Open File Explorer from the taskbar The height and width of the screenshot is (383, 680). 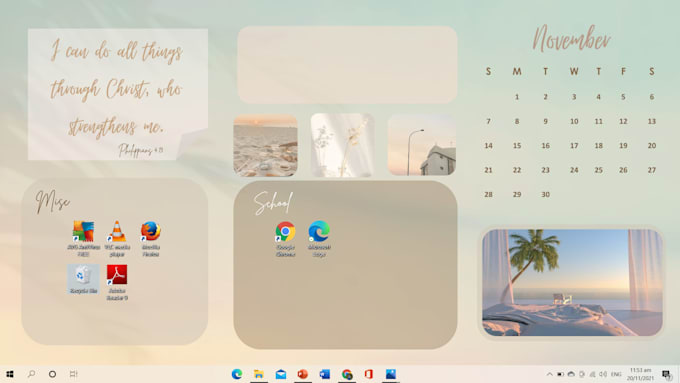click(259, 374)
